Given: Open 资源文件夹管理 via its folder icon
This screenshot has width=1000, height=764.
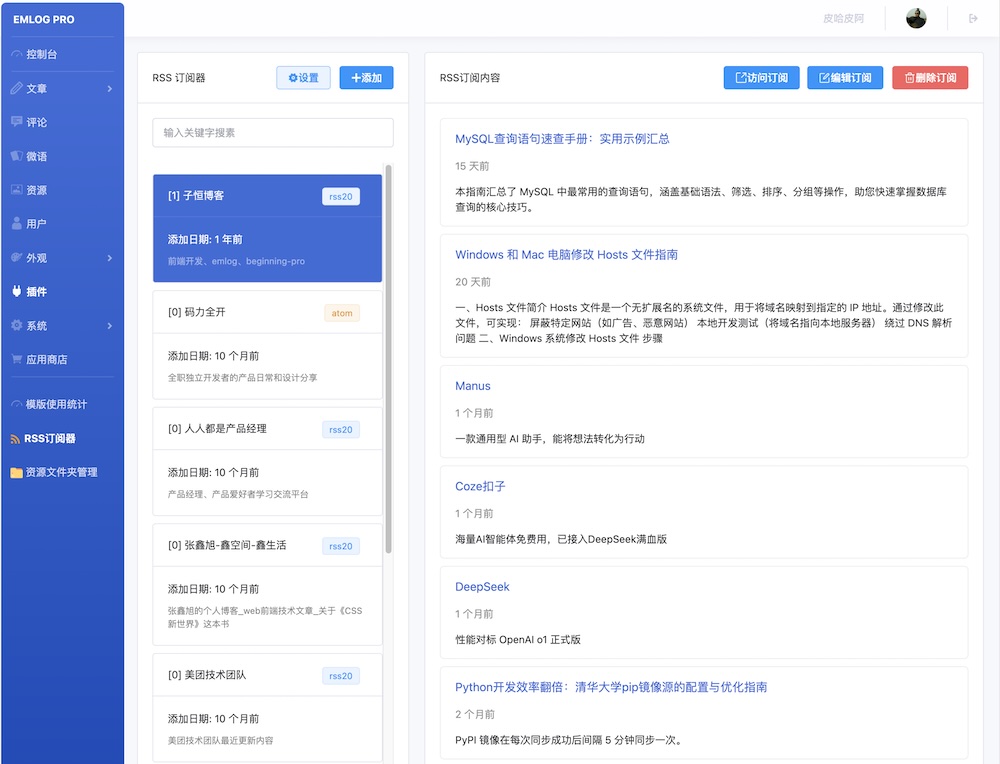Looking at the screenshot, I should coord(16,472).
